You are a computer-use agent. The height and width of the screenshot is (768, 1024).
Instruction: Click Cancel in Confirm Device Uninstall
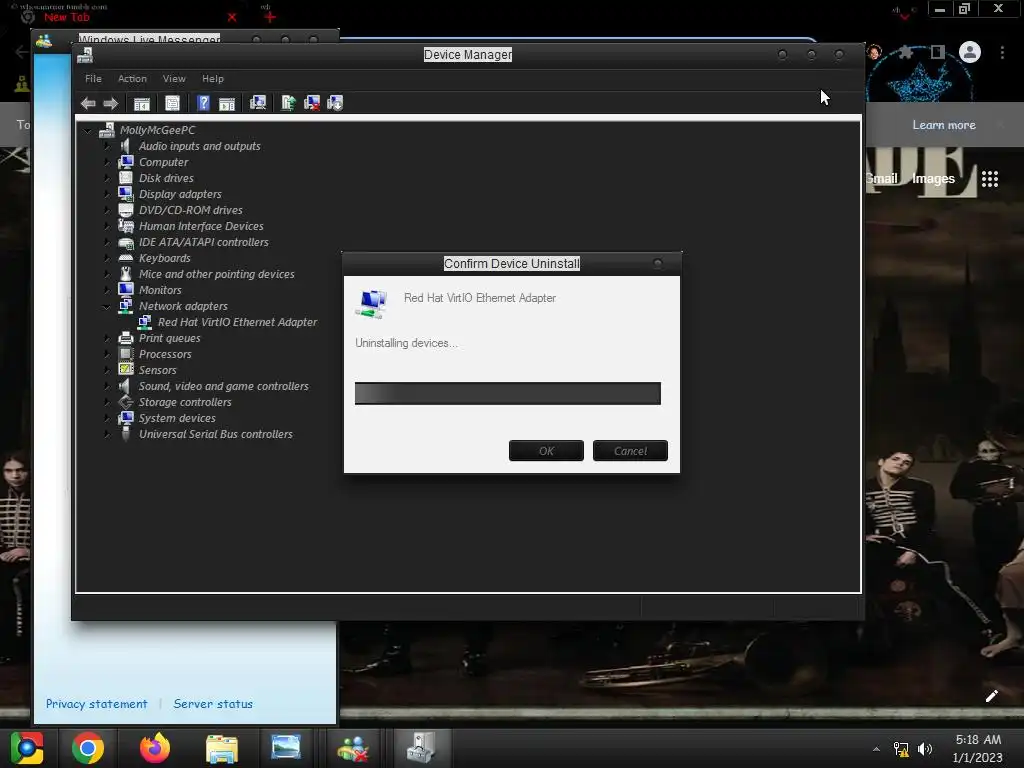click(630, 451)
